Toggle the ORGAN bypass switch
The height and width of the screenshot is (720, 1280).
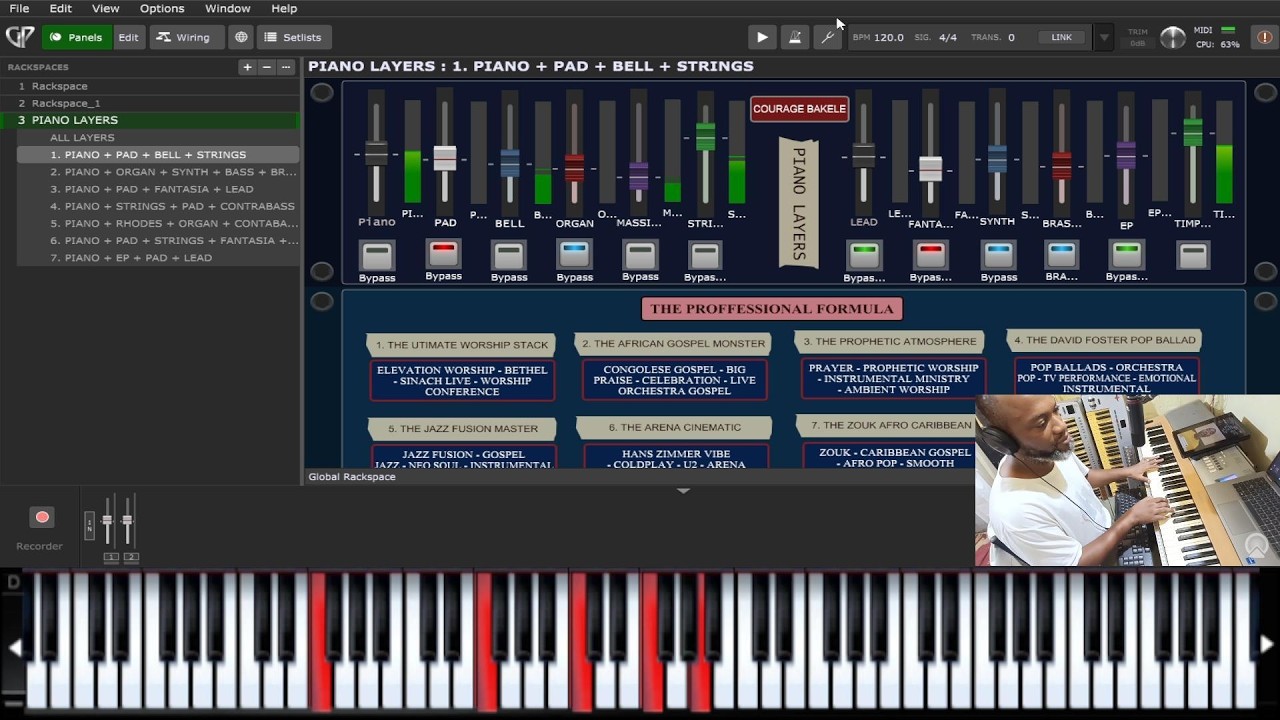574,254
